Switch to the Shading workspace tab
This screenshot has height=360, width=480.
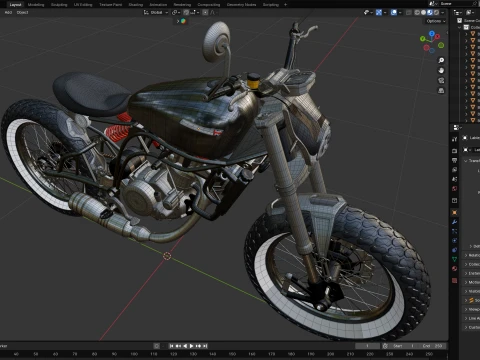pos(136,5)
